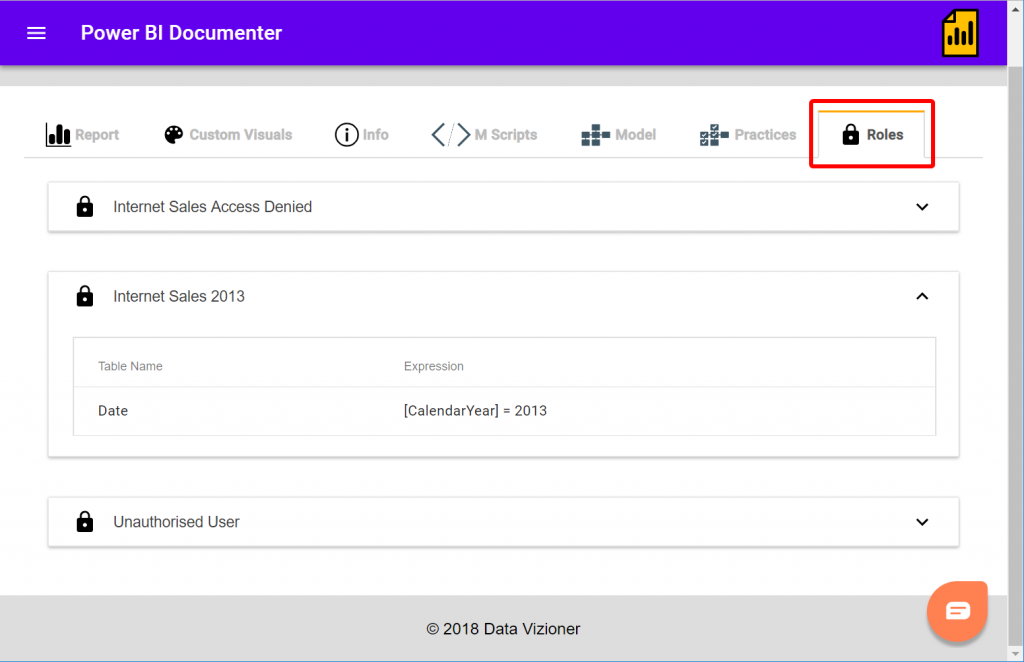Click the 2018 Data Vizioner copyright text

503,629
